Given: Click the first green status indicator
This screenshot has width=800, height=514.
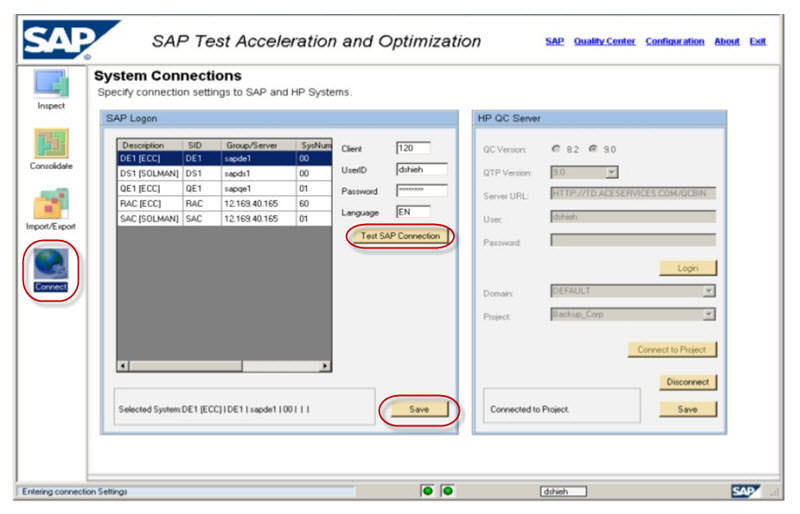Looking at the screenshot, I should pyautogui.click(x=427, y=491).
